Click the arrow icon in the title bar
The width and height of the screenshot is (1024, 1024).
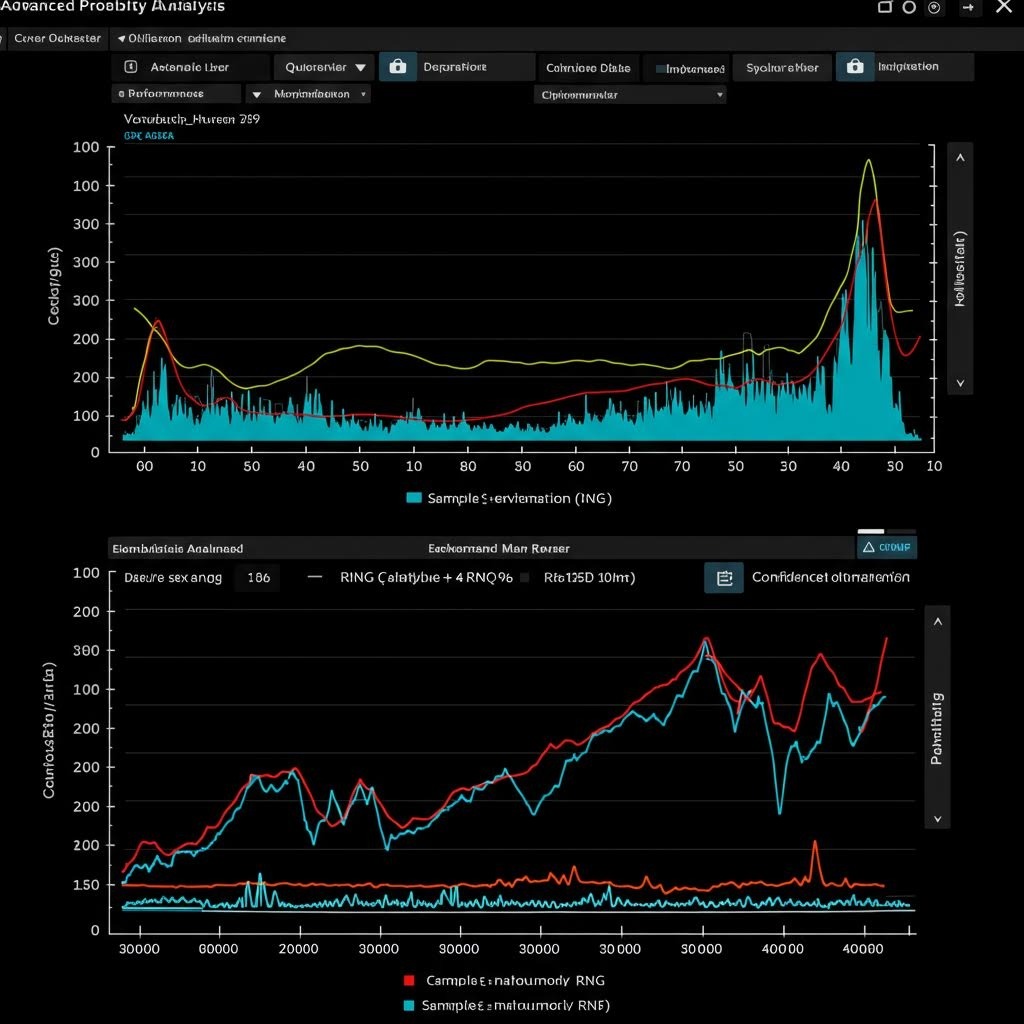click(969, 8)
